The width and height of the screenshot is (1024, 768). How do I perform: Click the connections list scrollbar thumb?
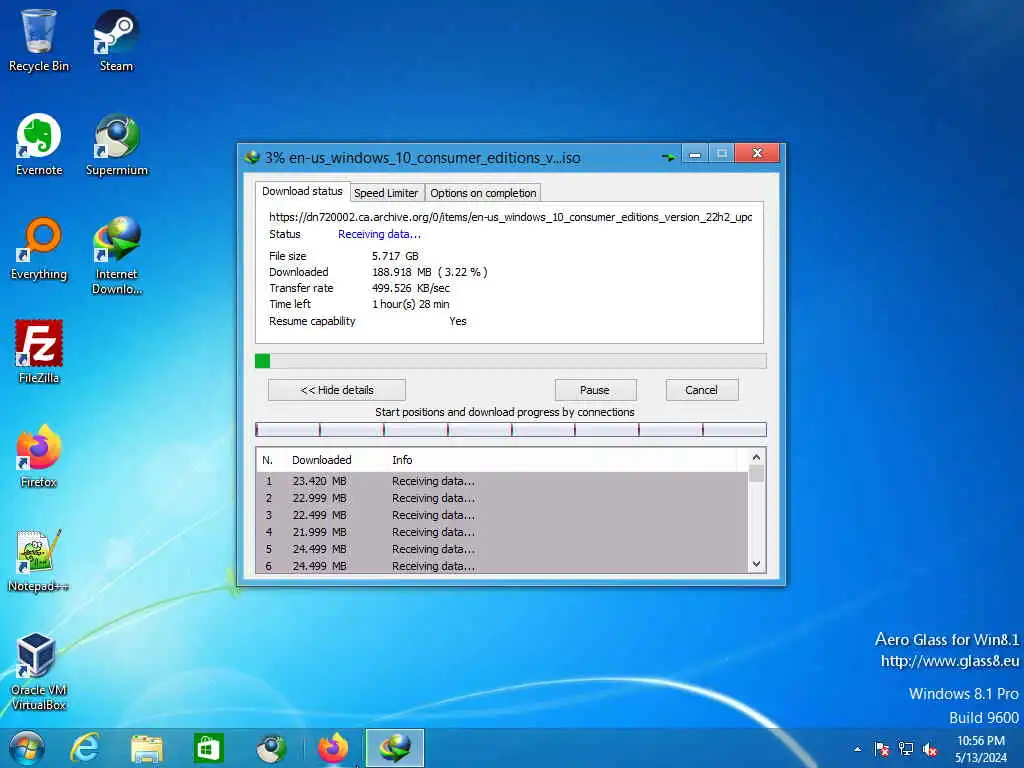[756, 473]
